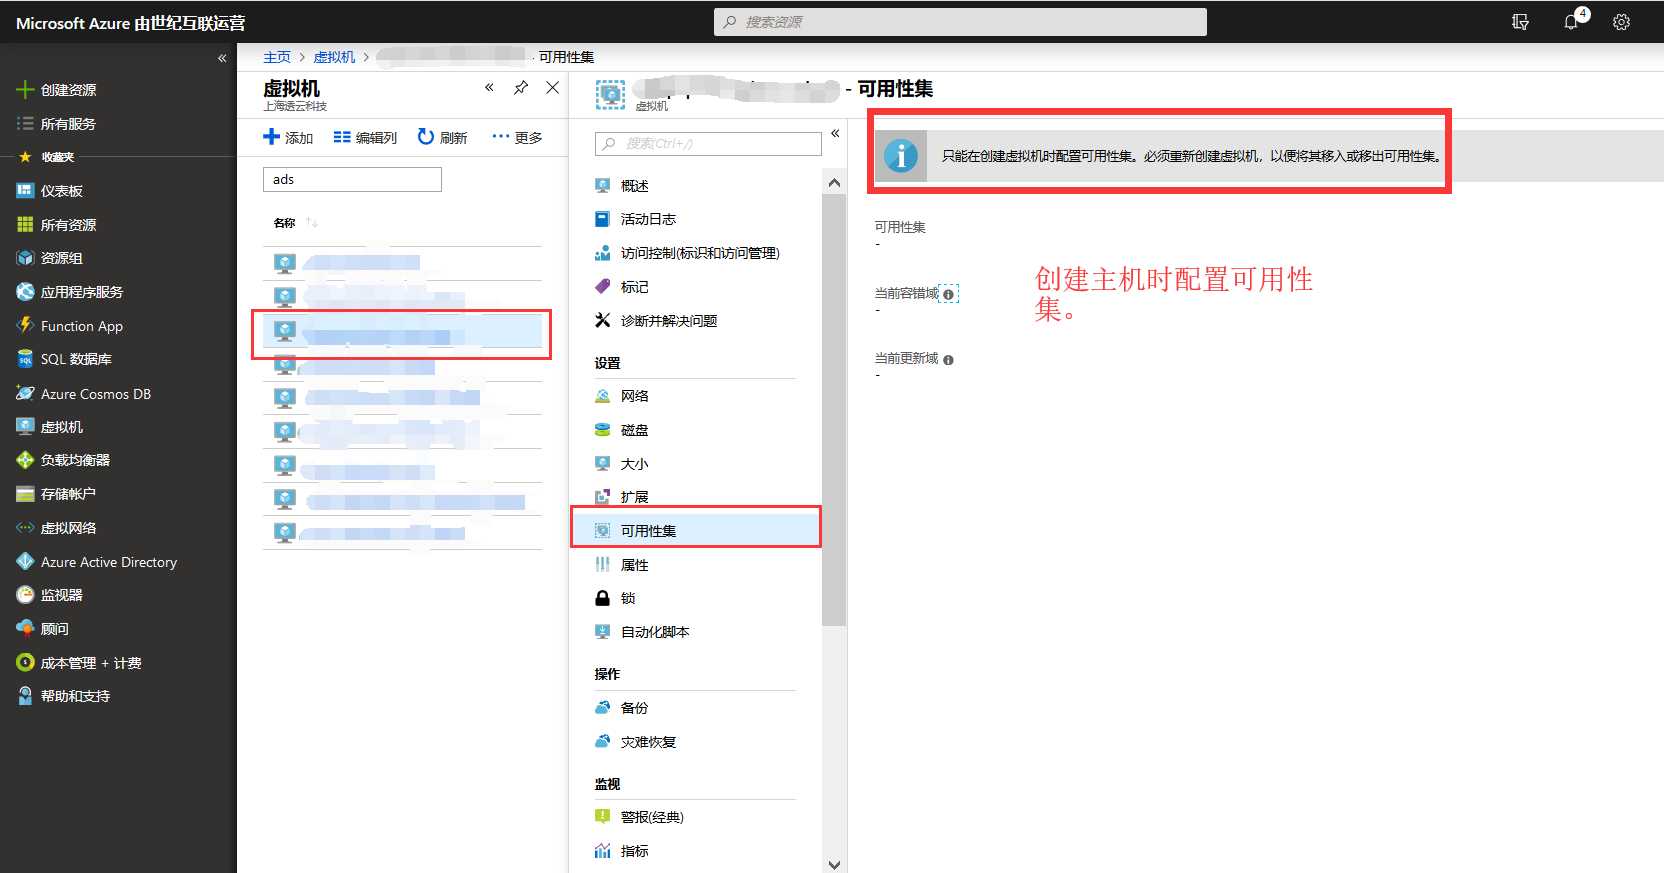
Task: Click 虚拟机 breadcrumb link
Action: click(334, 57)
